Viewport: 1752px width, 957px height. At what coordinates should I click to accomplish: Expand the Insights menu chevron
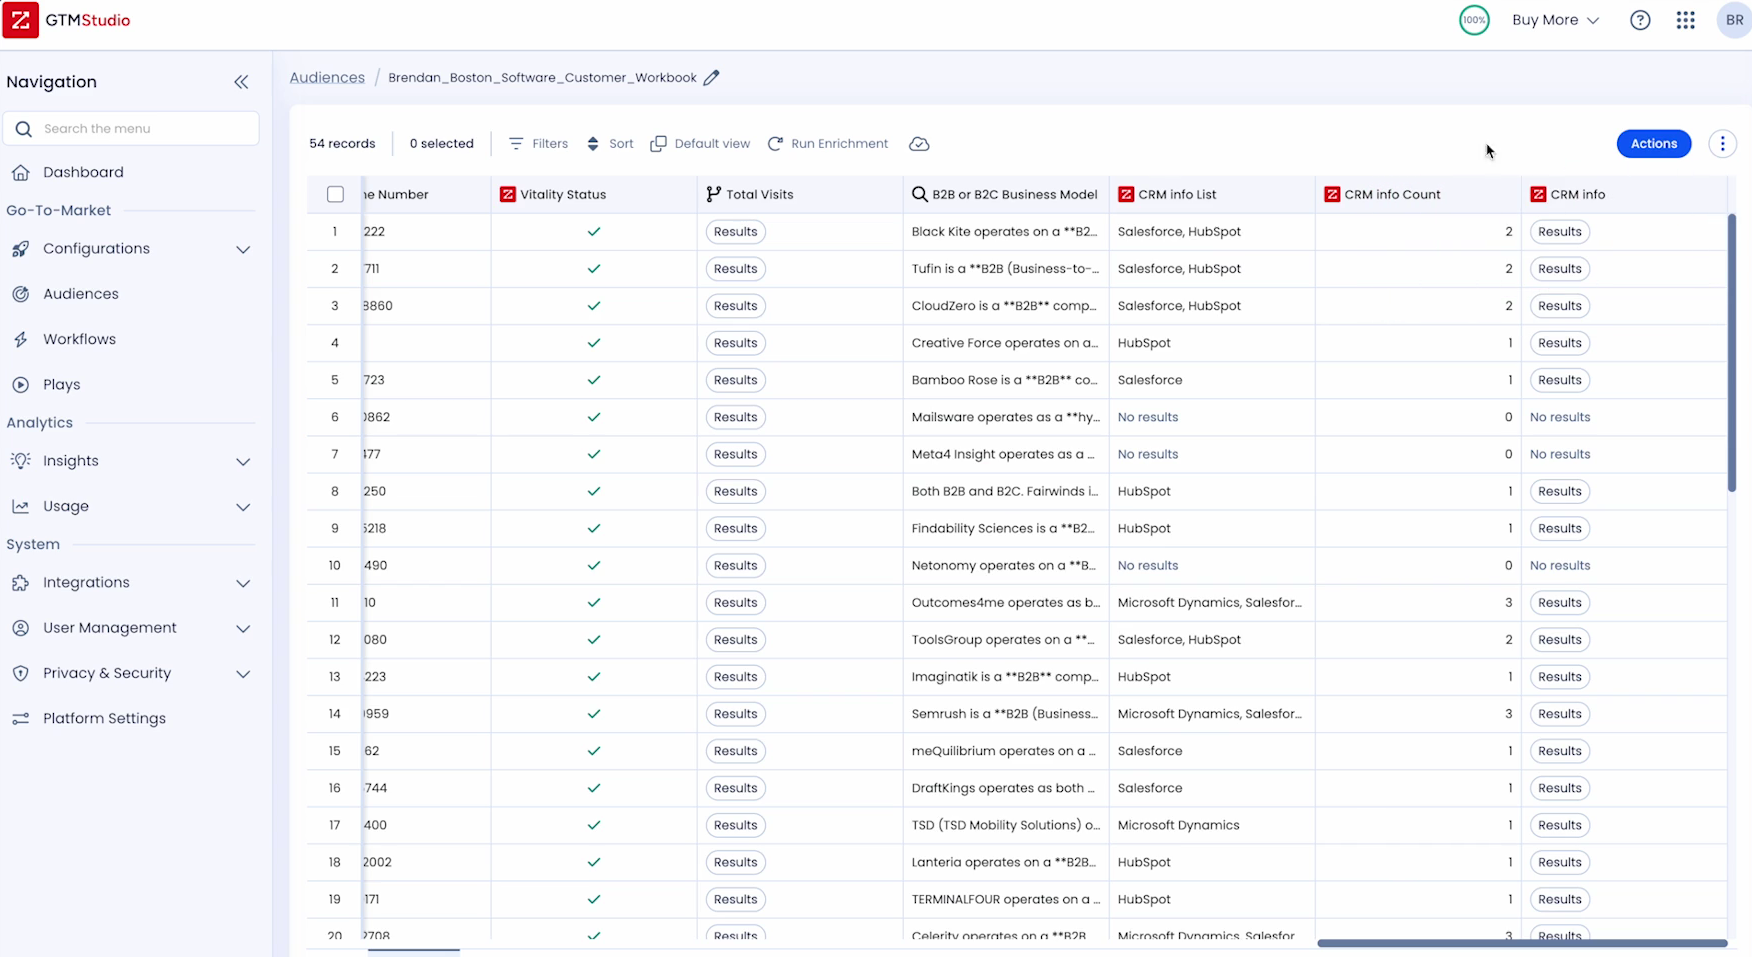coord(243,461)
